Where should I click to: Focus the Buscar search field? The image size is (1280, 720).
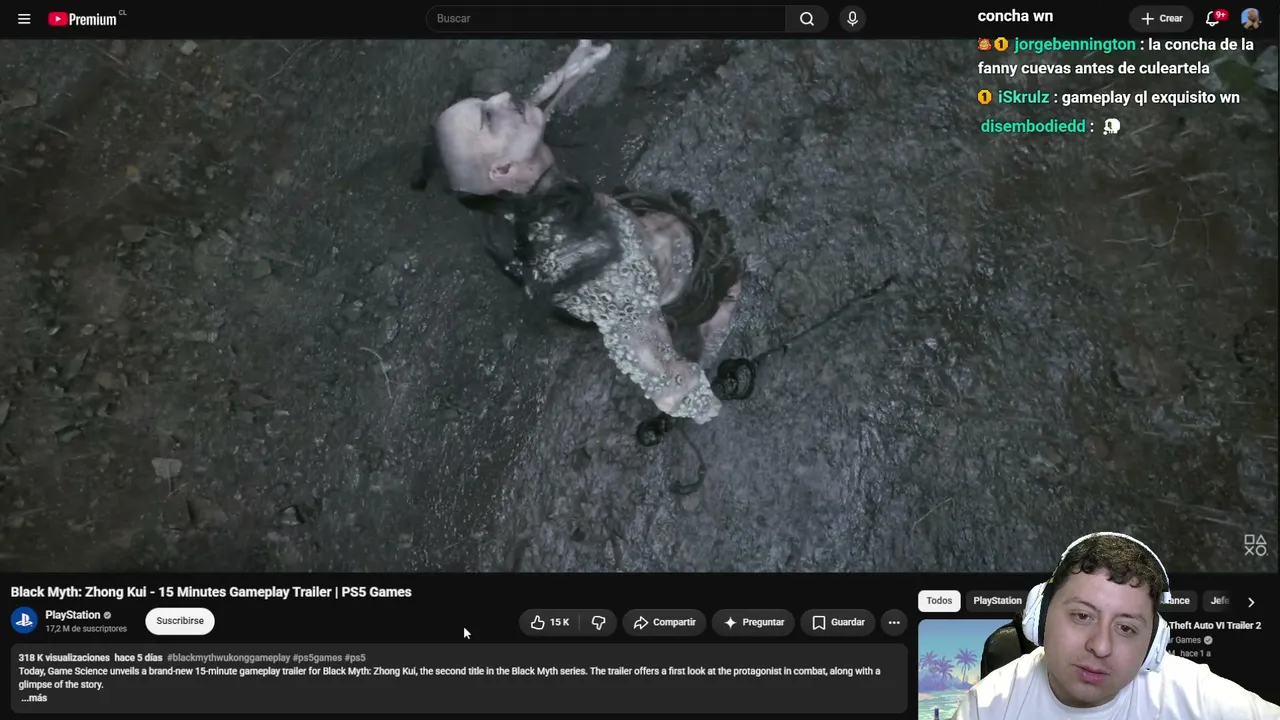point(607,18)
